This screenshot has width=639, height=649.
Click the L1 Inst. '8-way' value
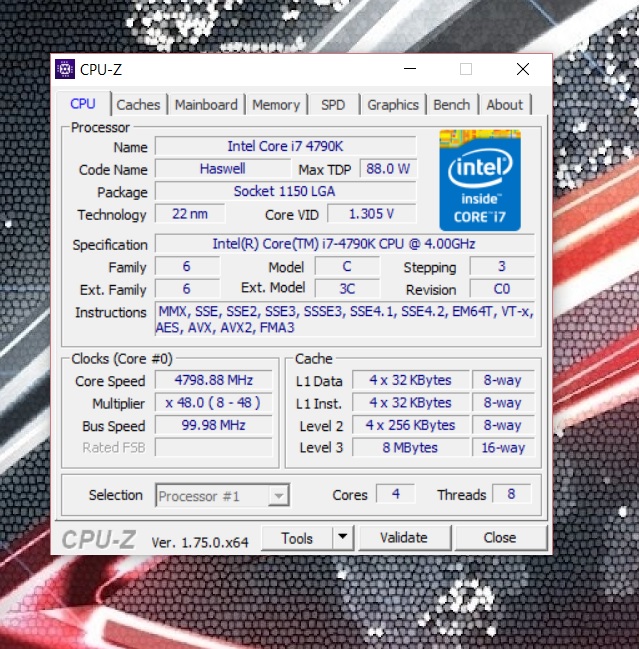[x=503, y=402]
